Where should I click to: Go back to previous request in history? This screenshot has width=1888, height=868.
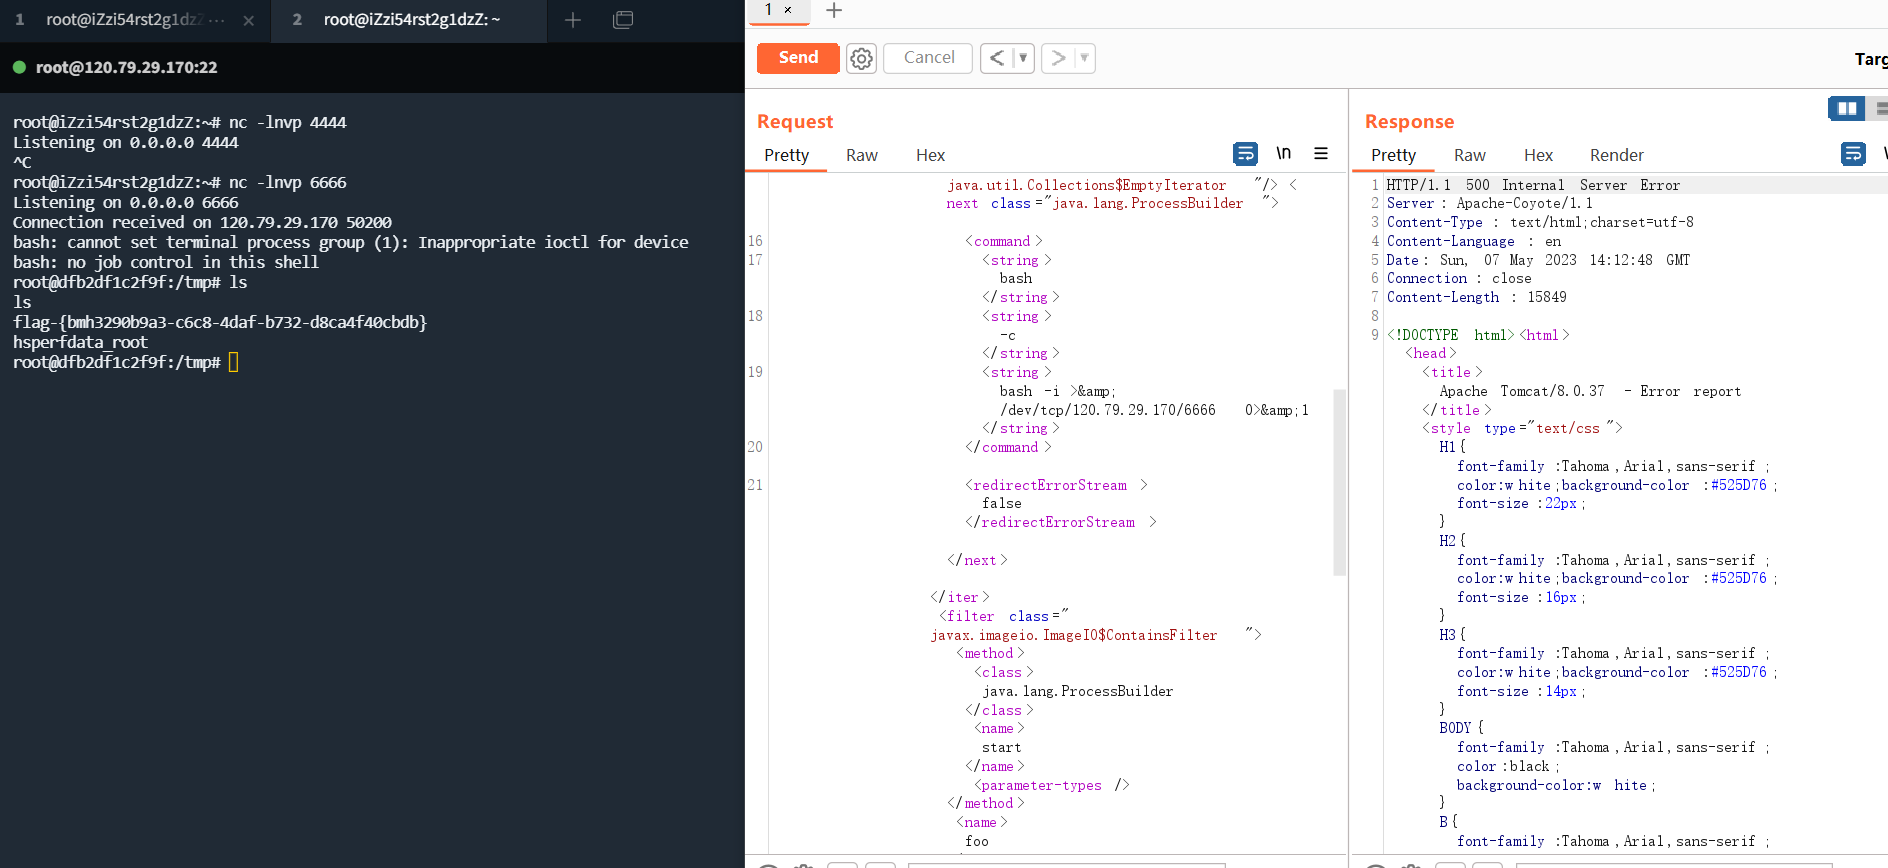997,58
